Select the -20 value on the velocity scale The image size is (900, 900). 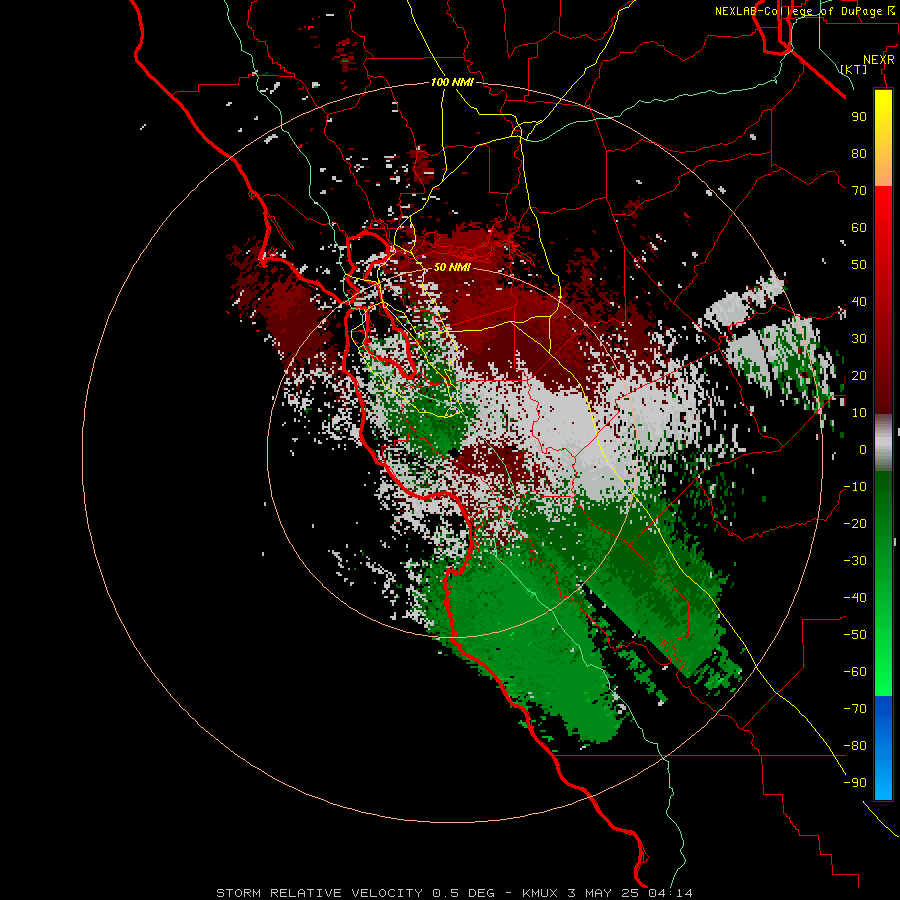[855, 523]
